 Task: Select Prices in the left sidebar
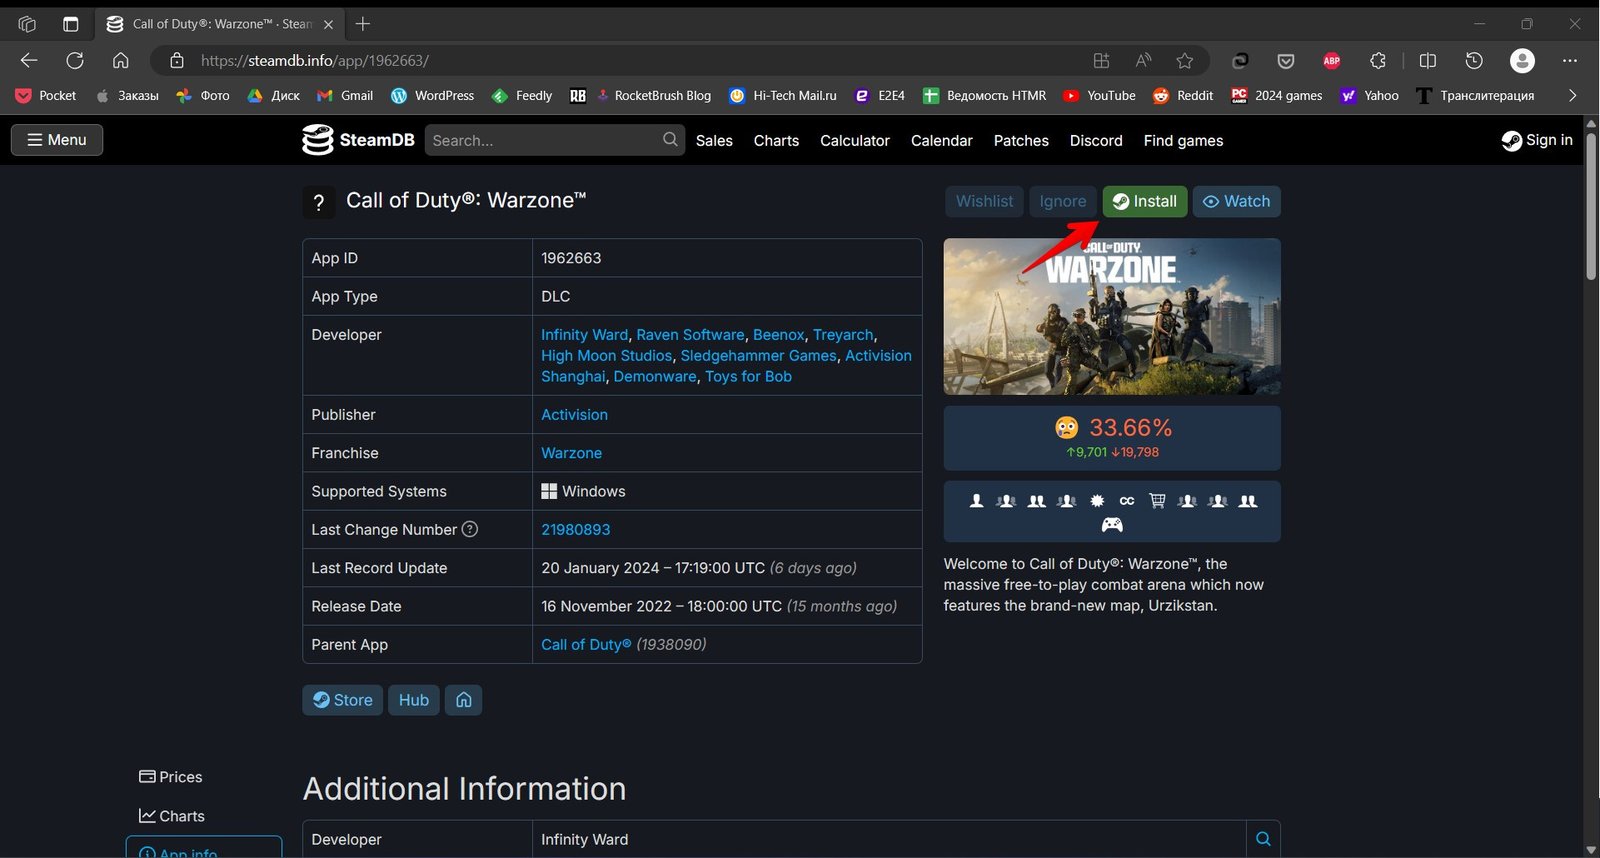[x=170, y=777]
